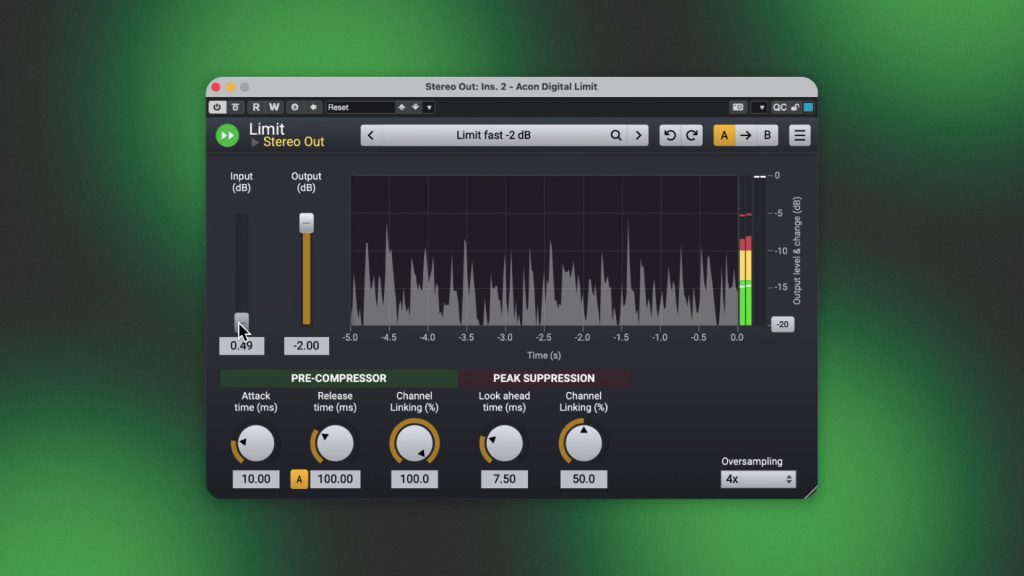Viewport: 1024px width, 576px height.
Task: Click the Output dB slider handle
Action: click(x=307, y=223)
